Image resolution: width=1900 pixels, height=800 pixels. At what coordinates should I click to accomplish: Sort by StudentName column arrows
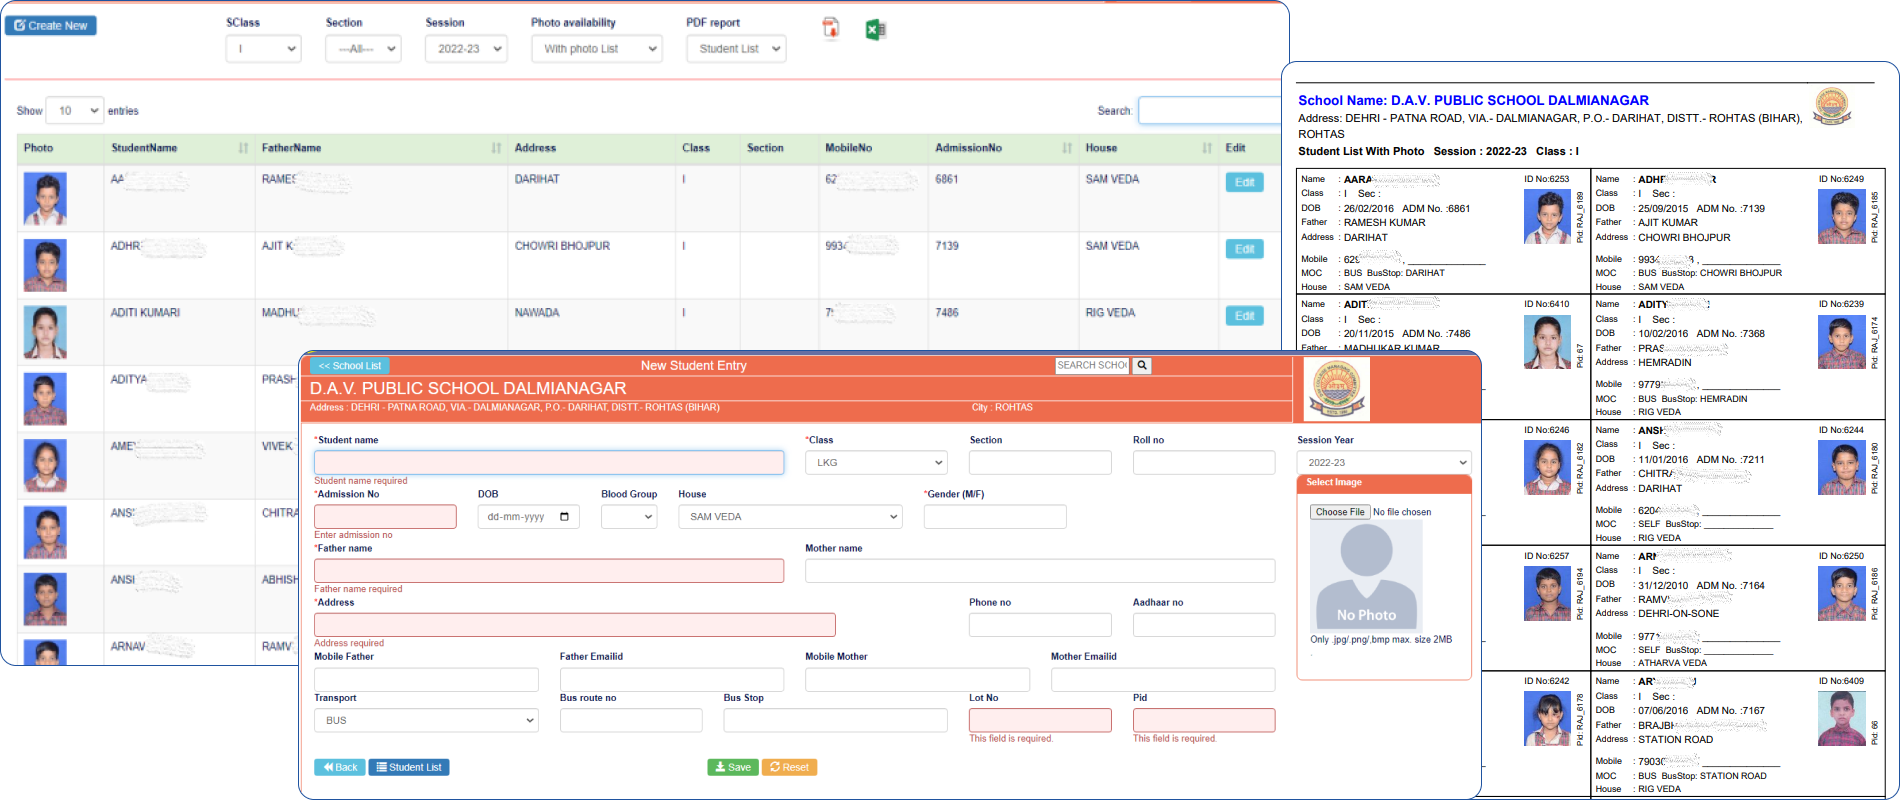243,148
